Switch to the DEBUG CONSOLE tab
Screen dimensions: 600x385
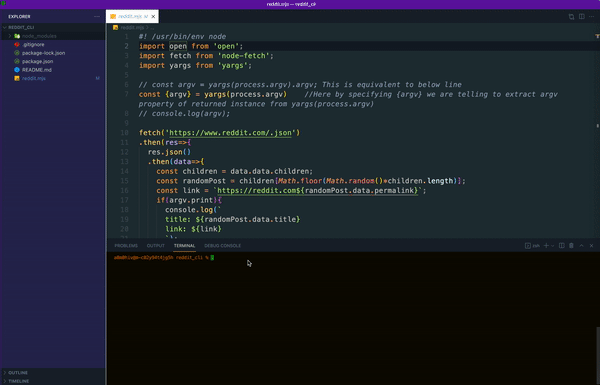(x=222, y=246)
